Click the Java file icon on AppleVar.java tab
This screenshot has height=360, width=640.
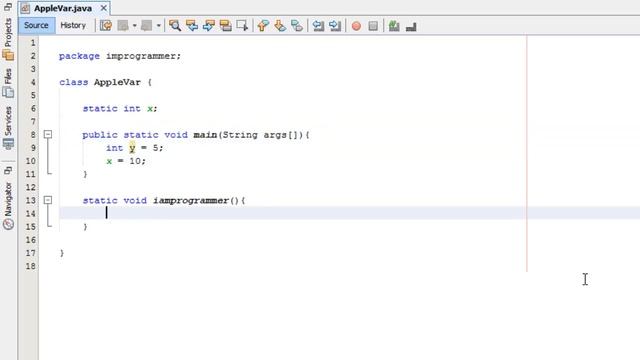coord(26,8)
